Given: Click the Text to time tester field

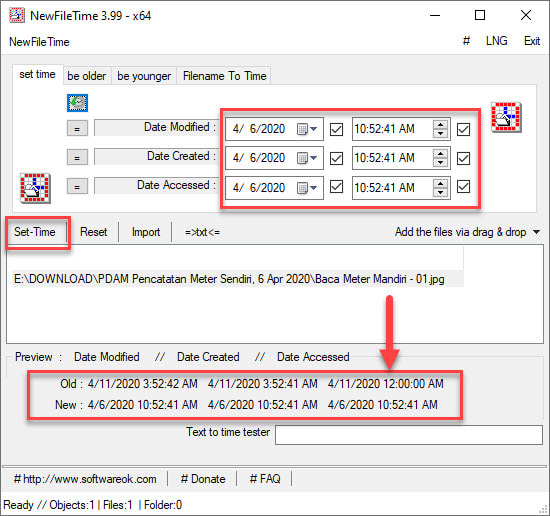Looking at the screenshot, I should coord(409,435).
